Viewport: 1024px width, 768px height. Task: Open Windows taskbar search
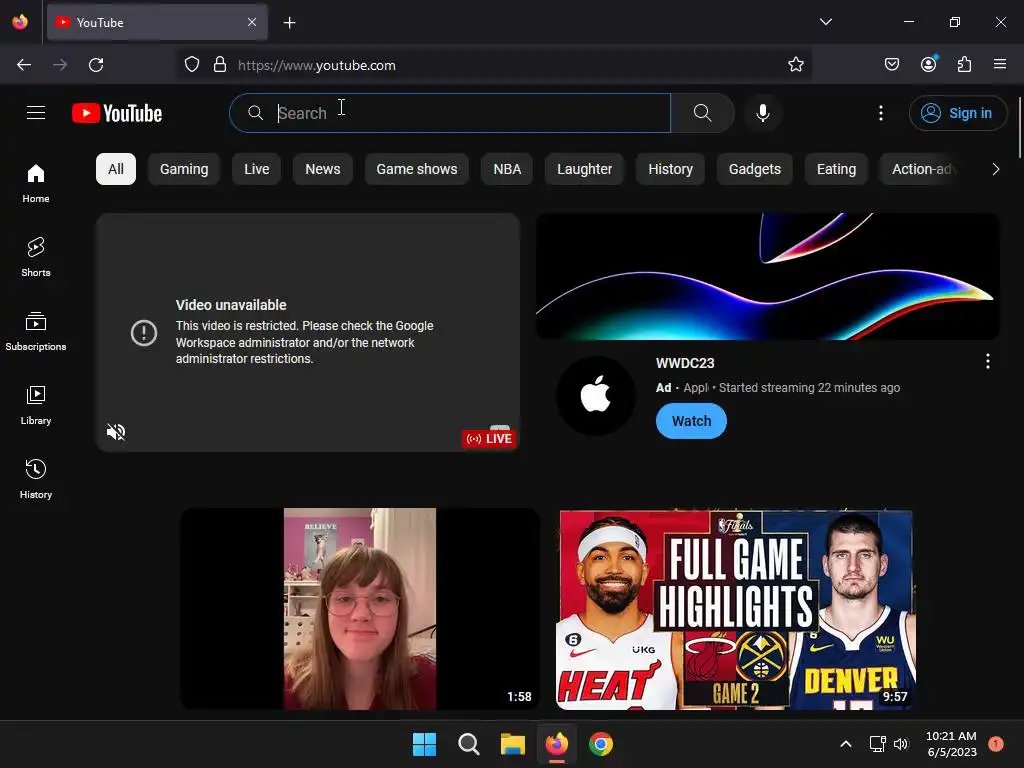468,744
